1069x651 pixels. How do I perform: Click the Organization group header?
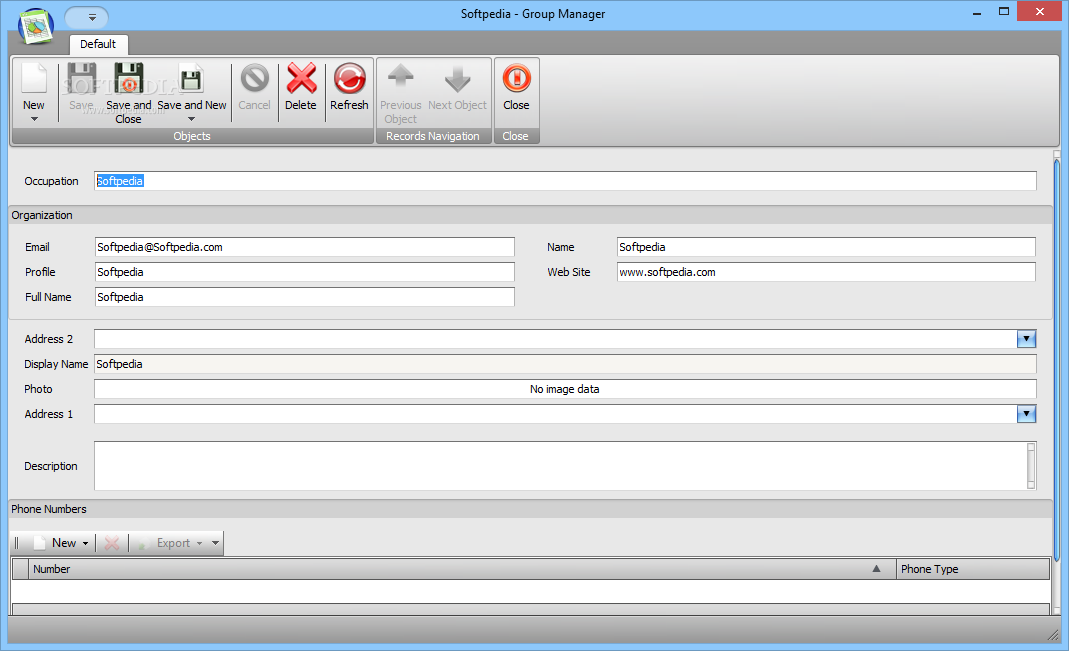pyautogui.click(x=530, y=215)
